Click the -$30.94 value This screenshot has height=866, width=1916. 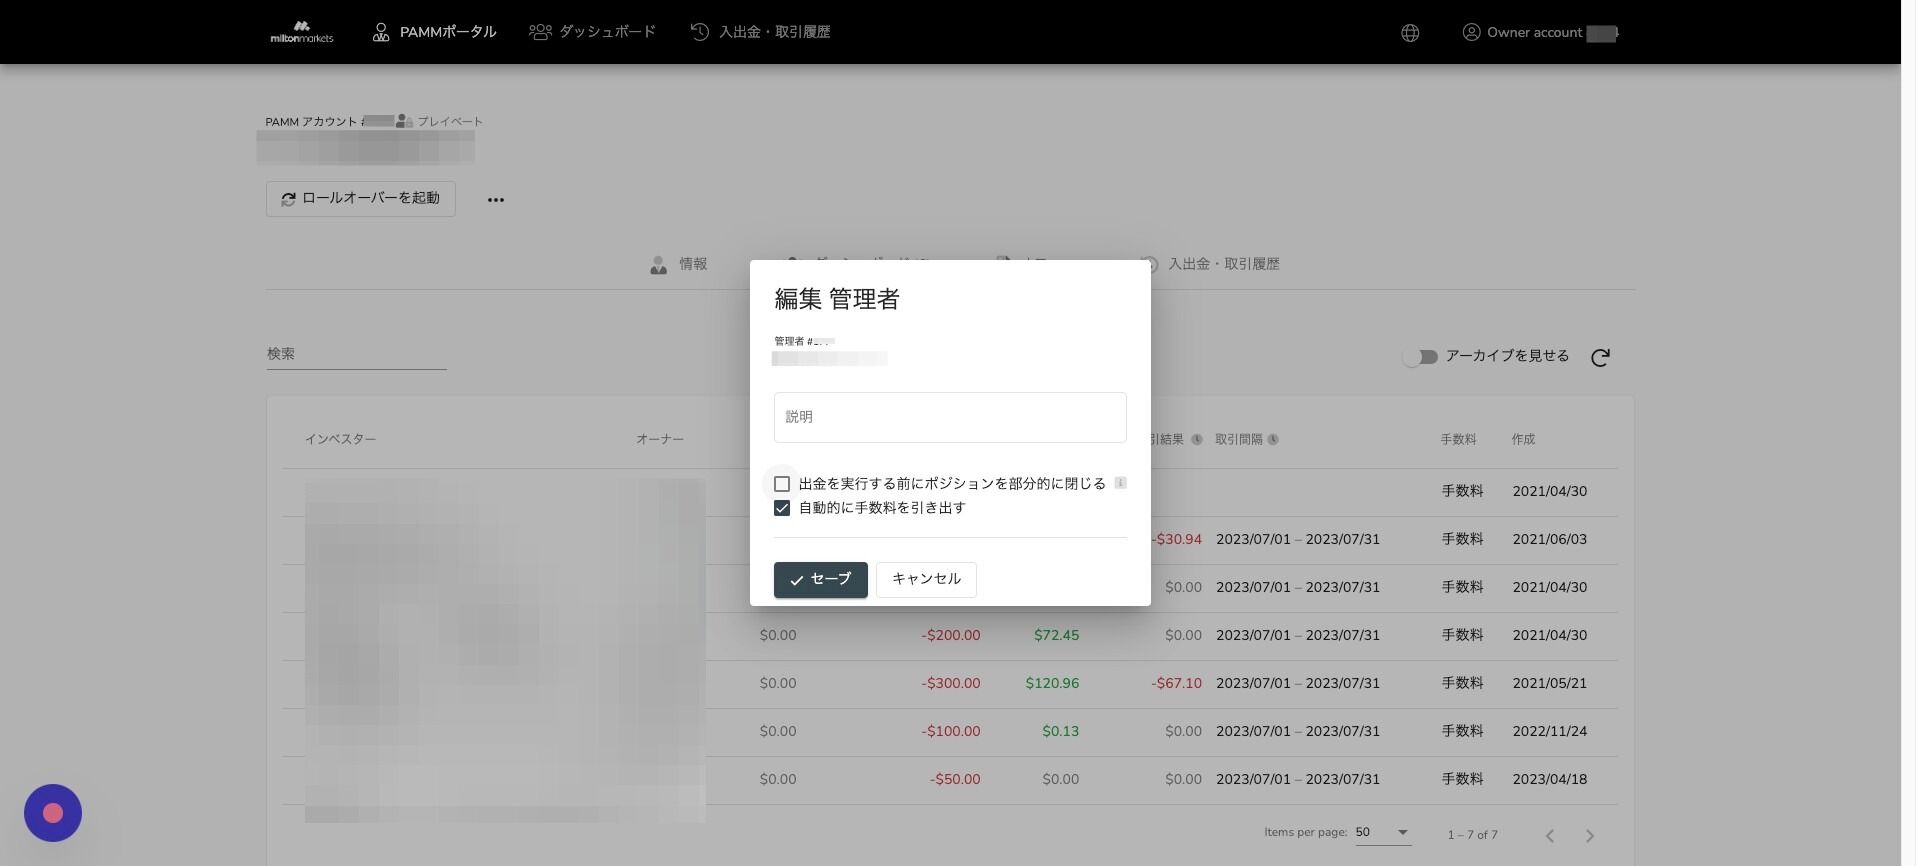tap(1177, 539)
